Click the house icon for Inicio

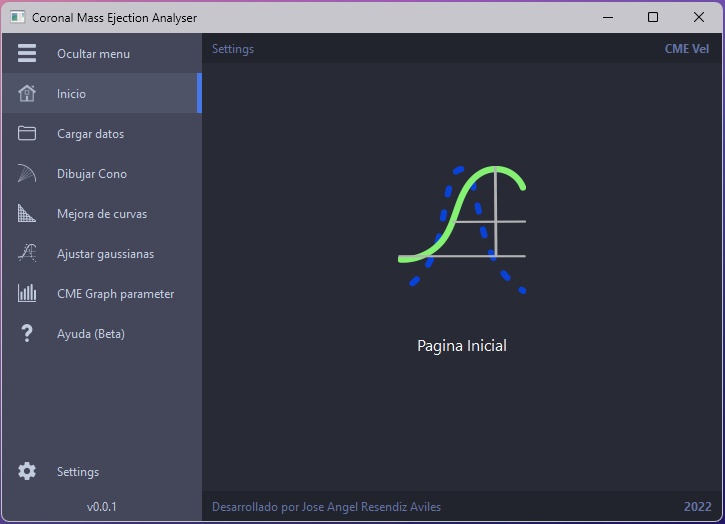tap(27, 93)
